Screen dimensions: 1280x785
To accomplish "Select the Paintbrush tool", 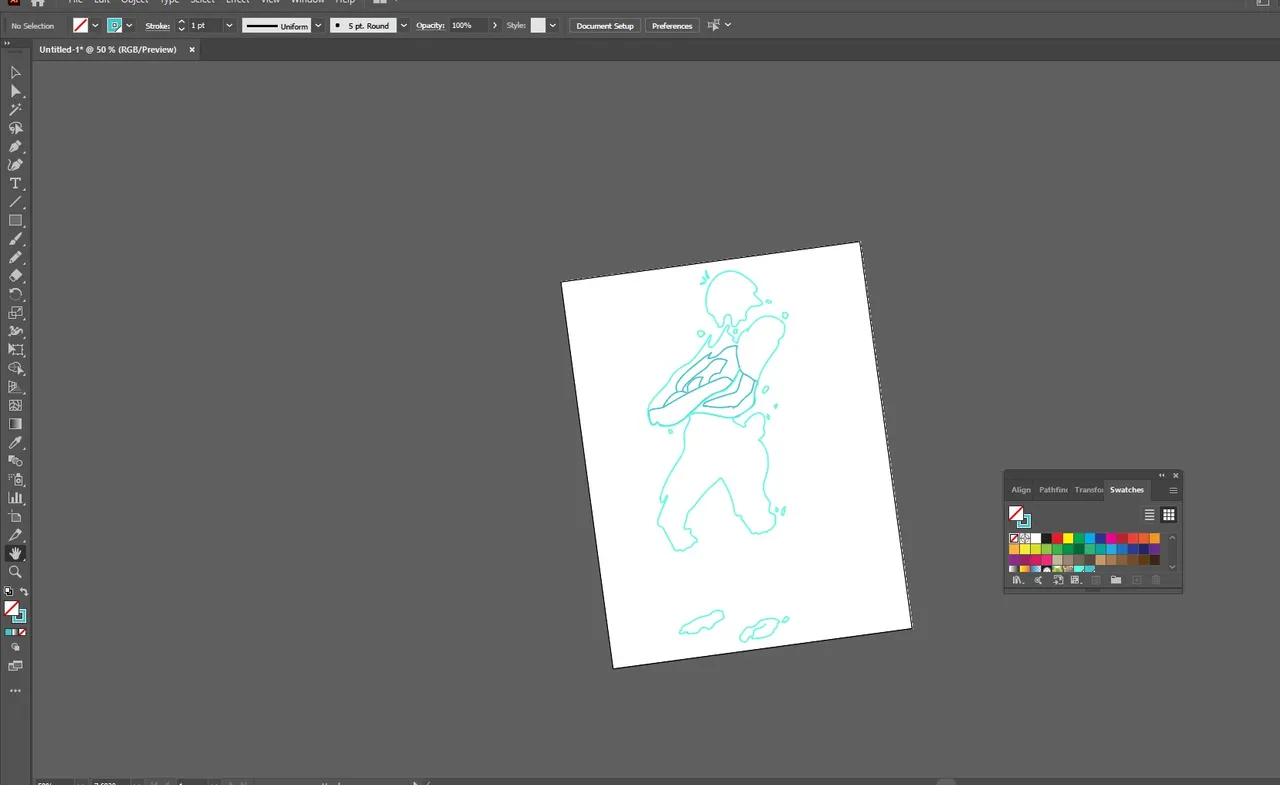I will 15,239.
